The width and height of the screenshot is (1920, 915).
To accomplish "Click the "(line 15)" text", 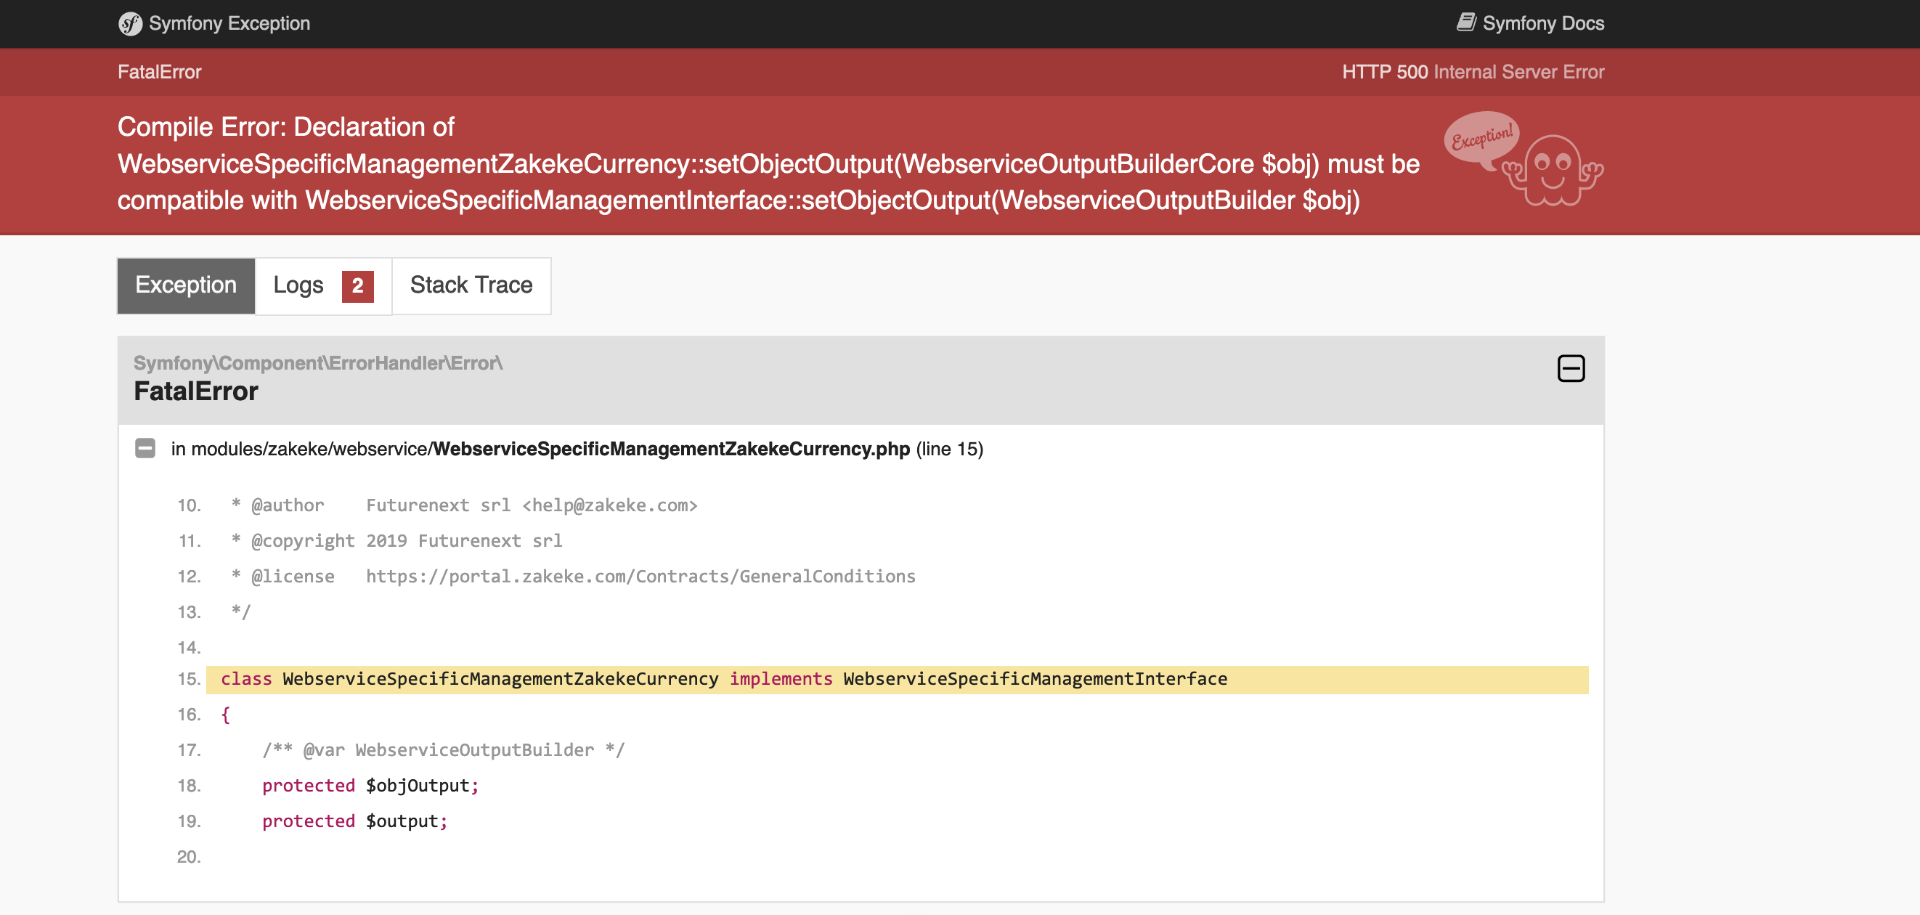I will click(950, 449).
